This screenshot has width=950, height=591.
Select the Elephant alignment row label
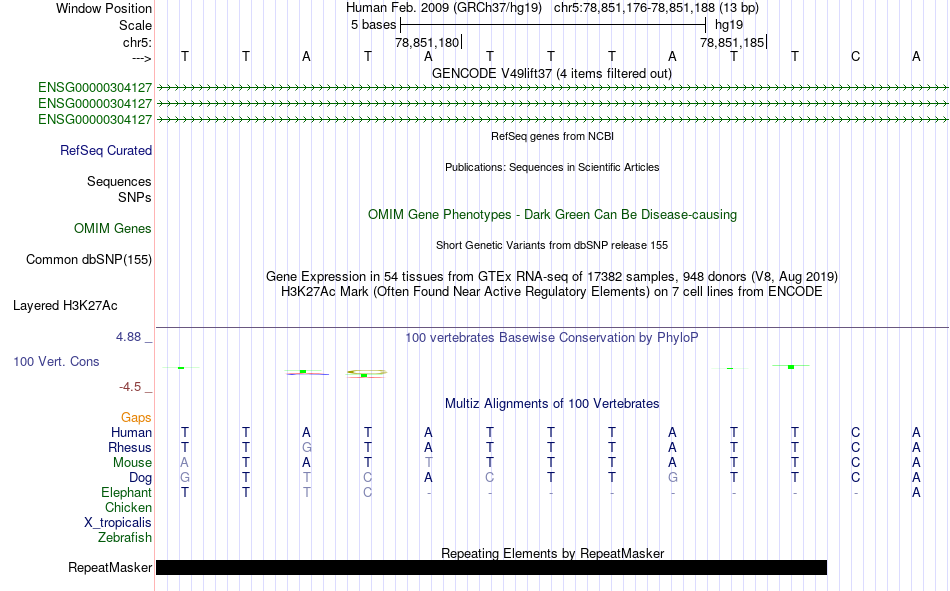coord(126,492)
